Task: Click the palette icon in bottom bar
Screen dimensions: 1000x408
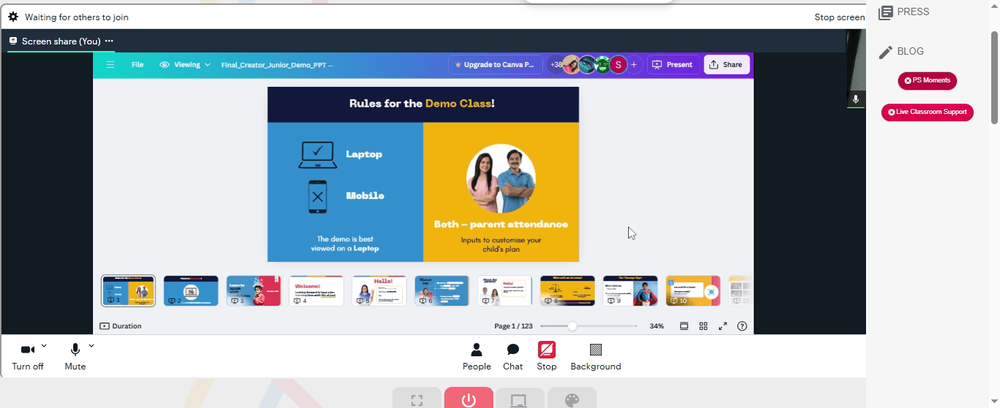Action: coord(572,400)
